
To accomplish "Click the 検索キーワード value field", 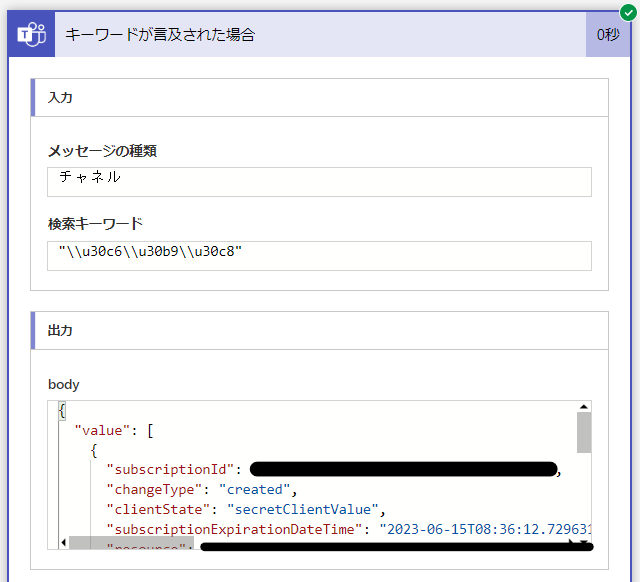I will point(319,255).
